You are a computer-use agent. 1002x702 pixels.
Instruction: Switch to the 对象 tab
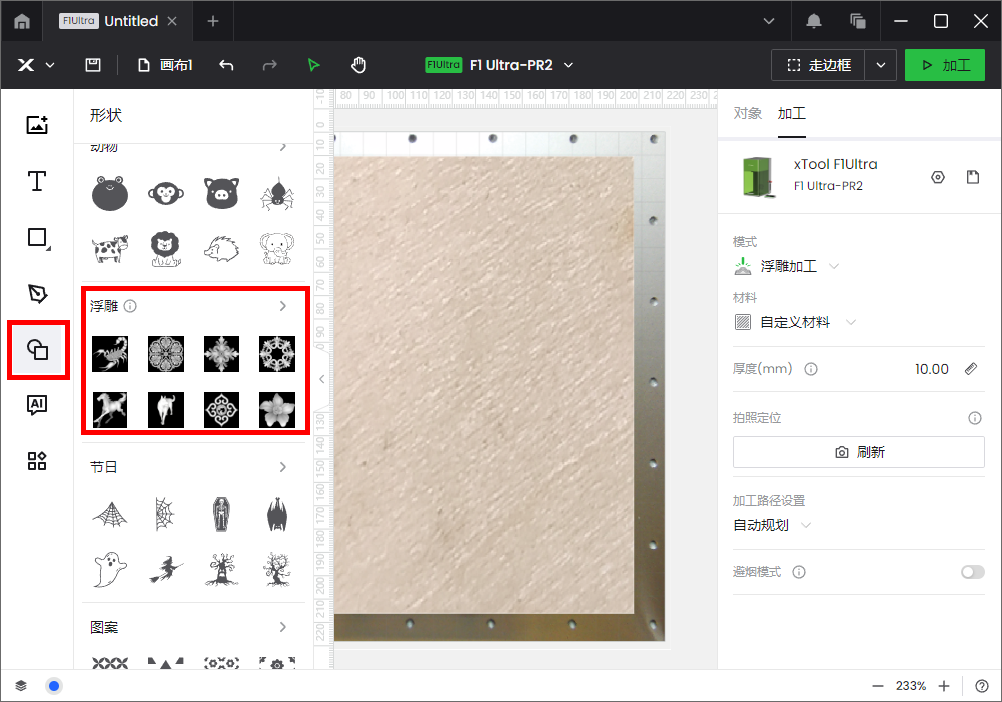pos(747,113)
